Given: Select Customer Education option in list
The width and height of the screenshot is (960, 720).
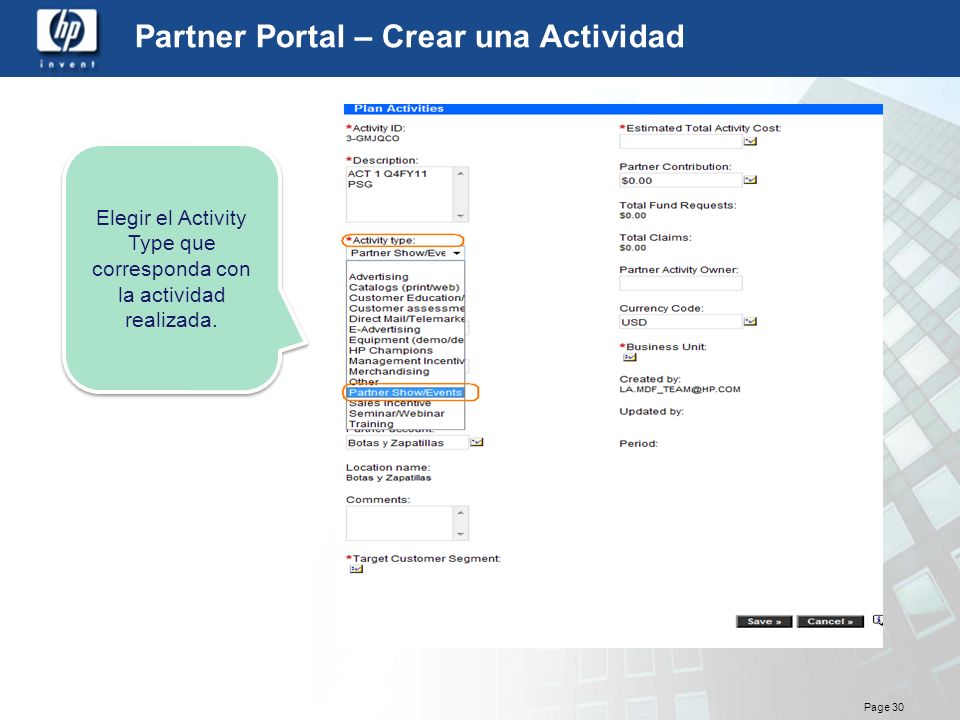Looking at the screenshot, I should (x=406, y=298).
